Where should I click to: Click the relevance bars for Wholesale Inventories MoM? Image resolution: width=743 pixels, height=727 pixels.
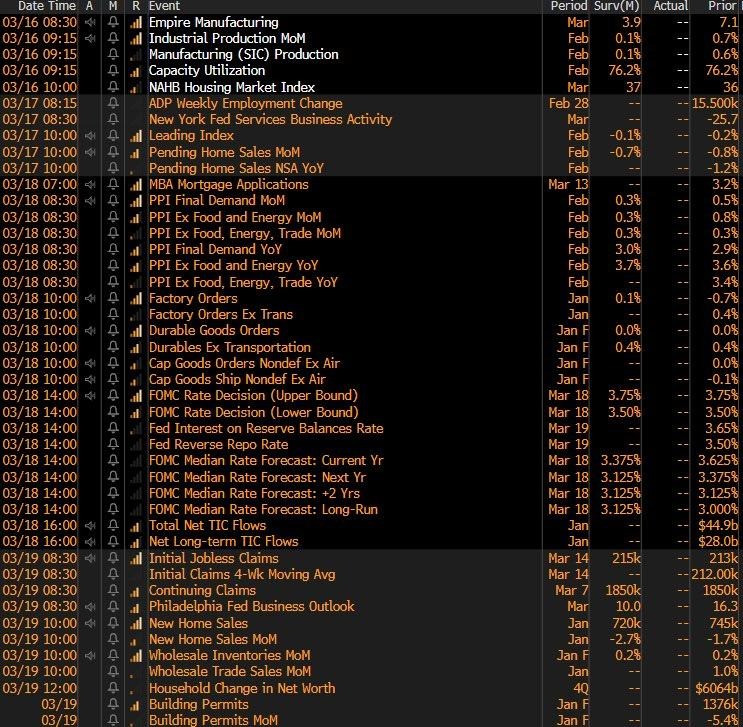136,656
